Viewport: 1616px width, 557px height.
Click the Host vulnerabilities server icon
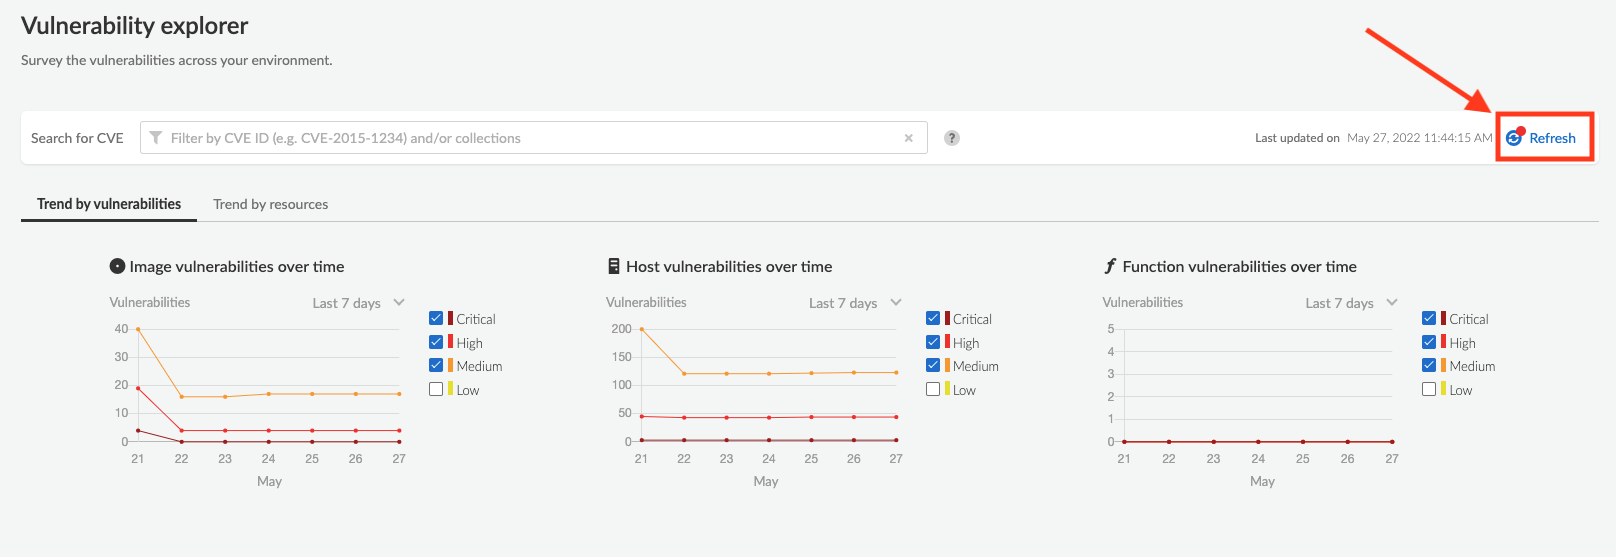point(614,266)
